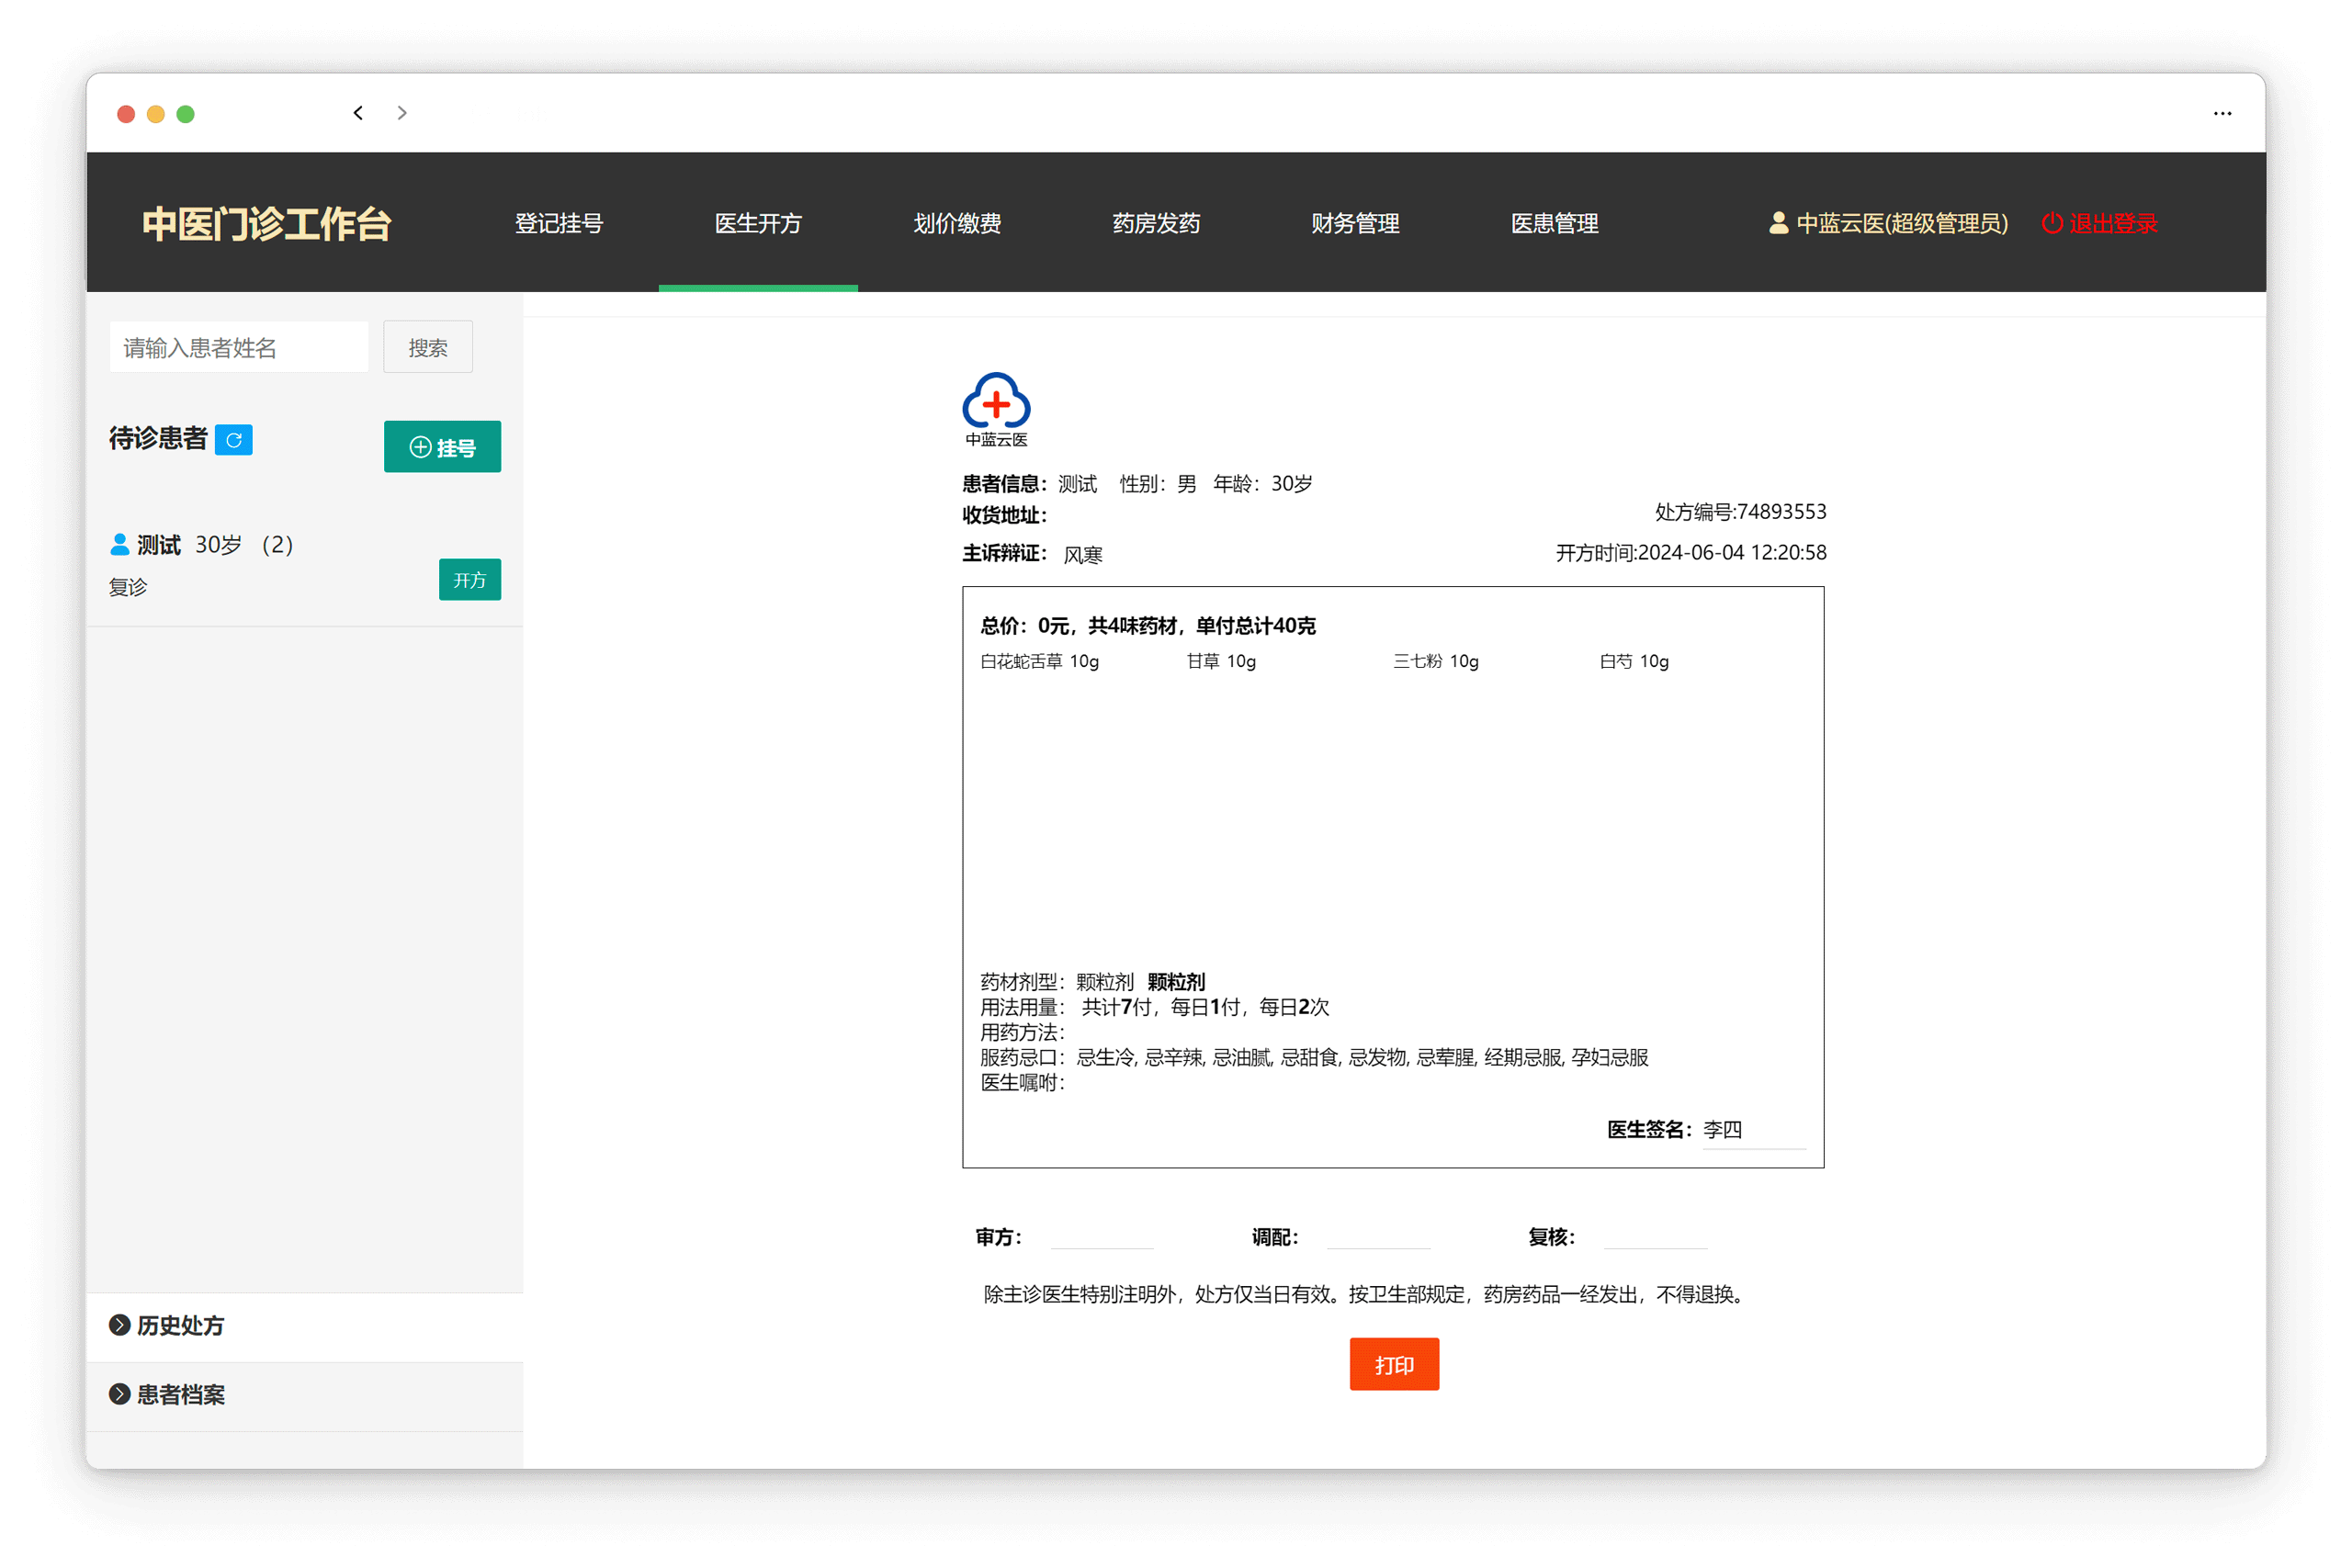Click the refresh icon beside 待诊患者
2352x1568 pixels.
pos(234,440)
